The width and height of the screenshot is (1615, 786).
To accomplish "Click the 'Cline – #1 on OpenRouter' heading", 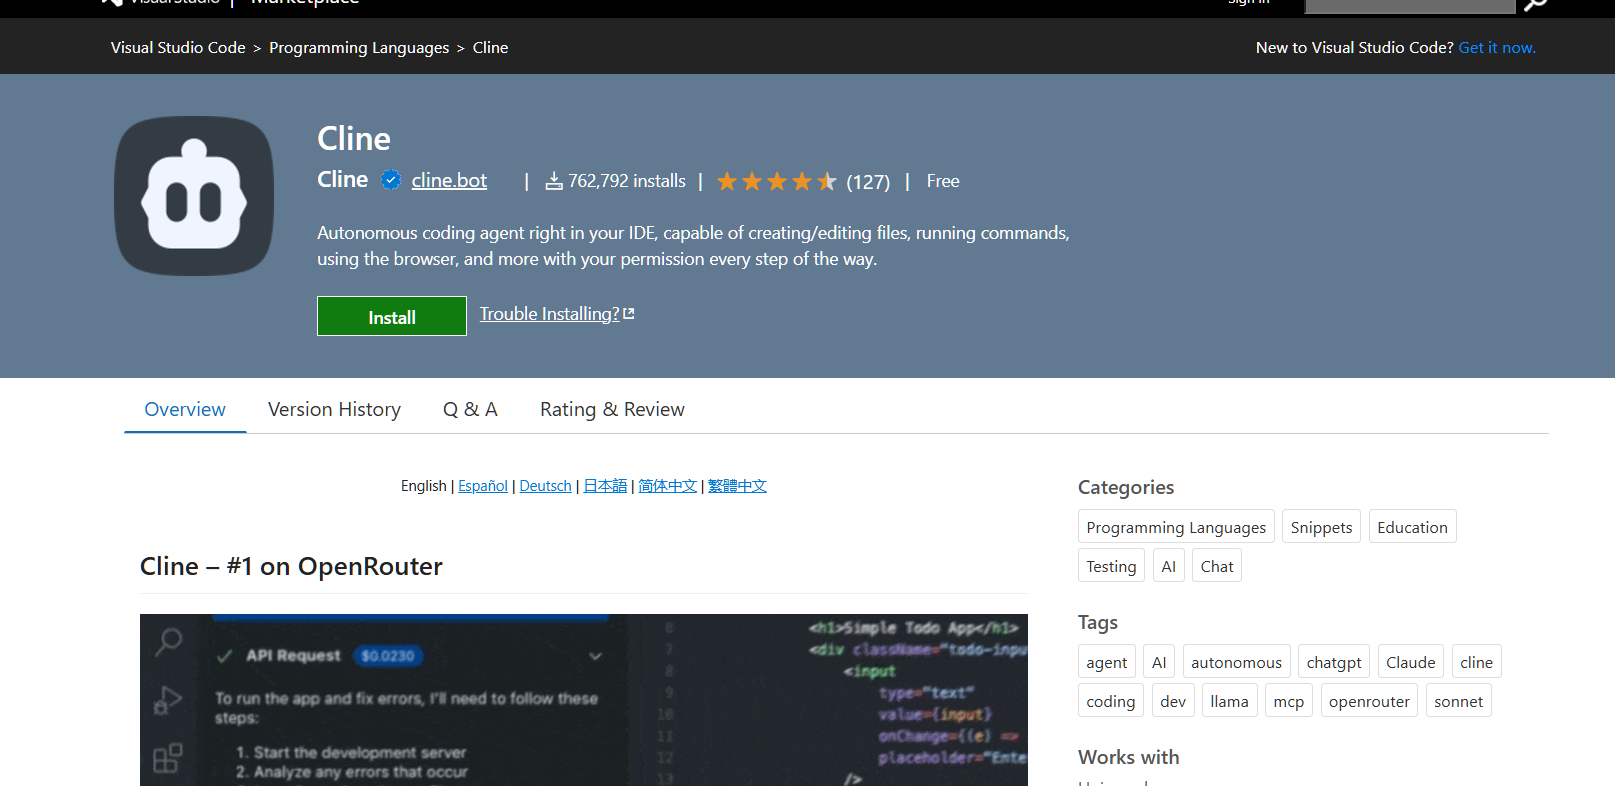I will [x=291, y=566].
